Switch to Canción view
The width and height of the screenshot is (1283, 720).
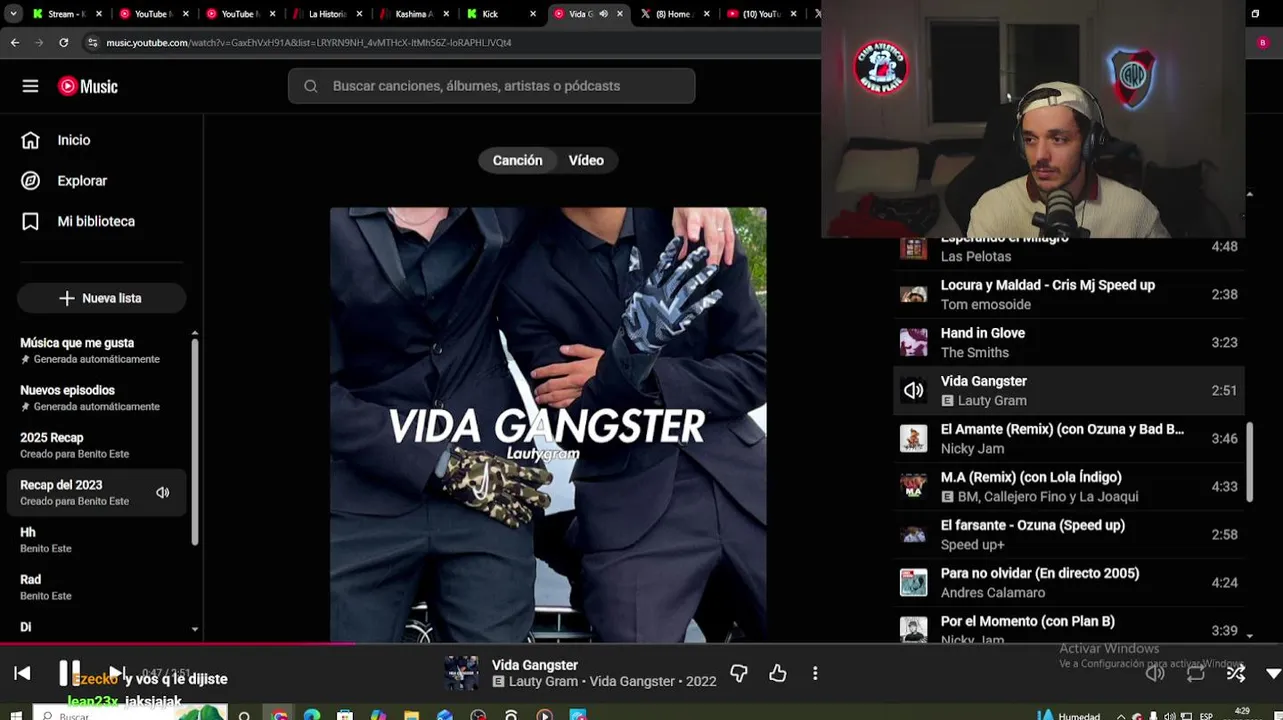pos(517,160)
